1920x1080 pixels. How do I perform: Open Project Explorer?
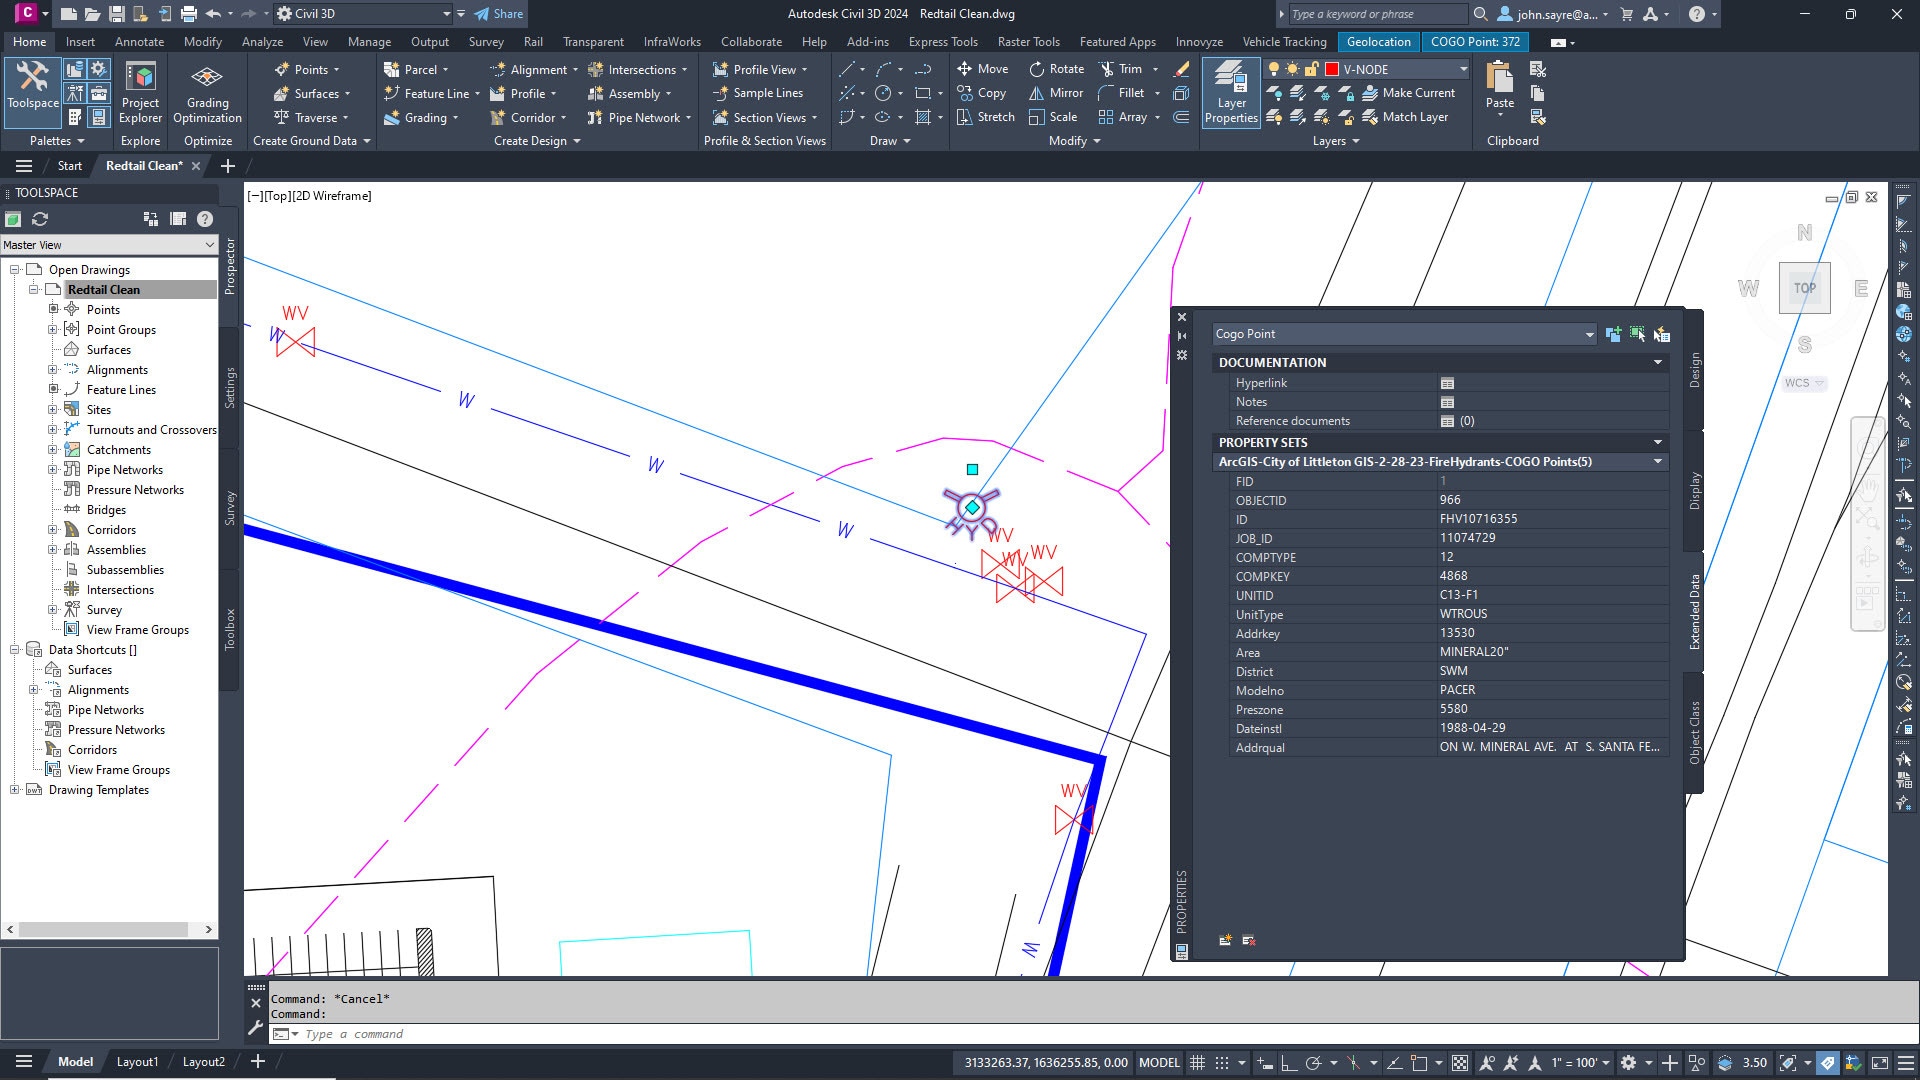pos(140,92)
